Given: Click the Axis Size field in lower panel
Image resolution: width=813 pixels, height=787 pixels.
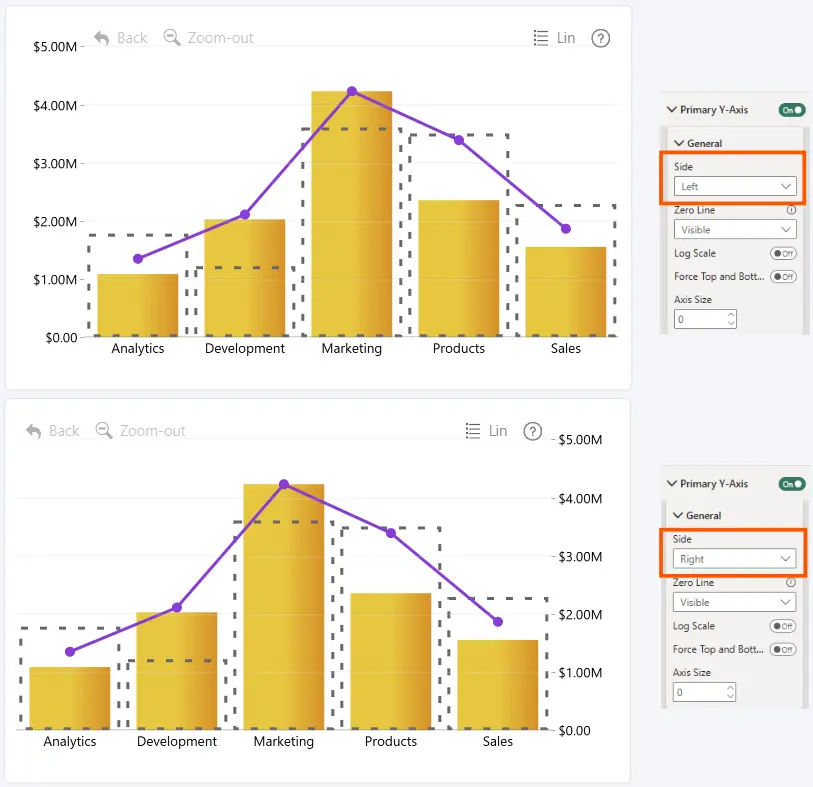Looking at the screenshot, I should pyautogui.click(x=704, y=692).
